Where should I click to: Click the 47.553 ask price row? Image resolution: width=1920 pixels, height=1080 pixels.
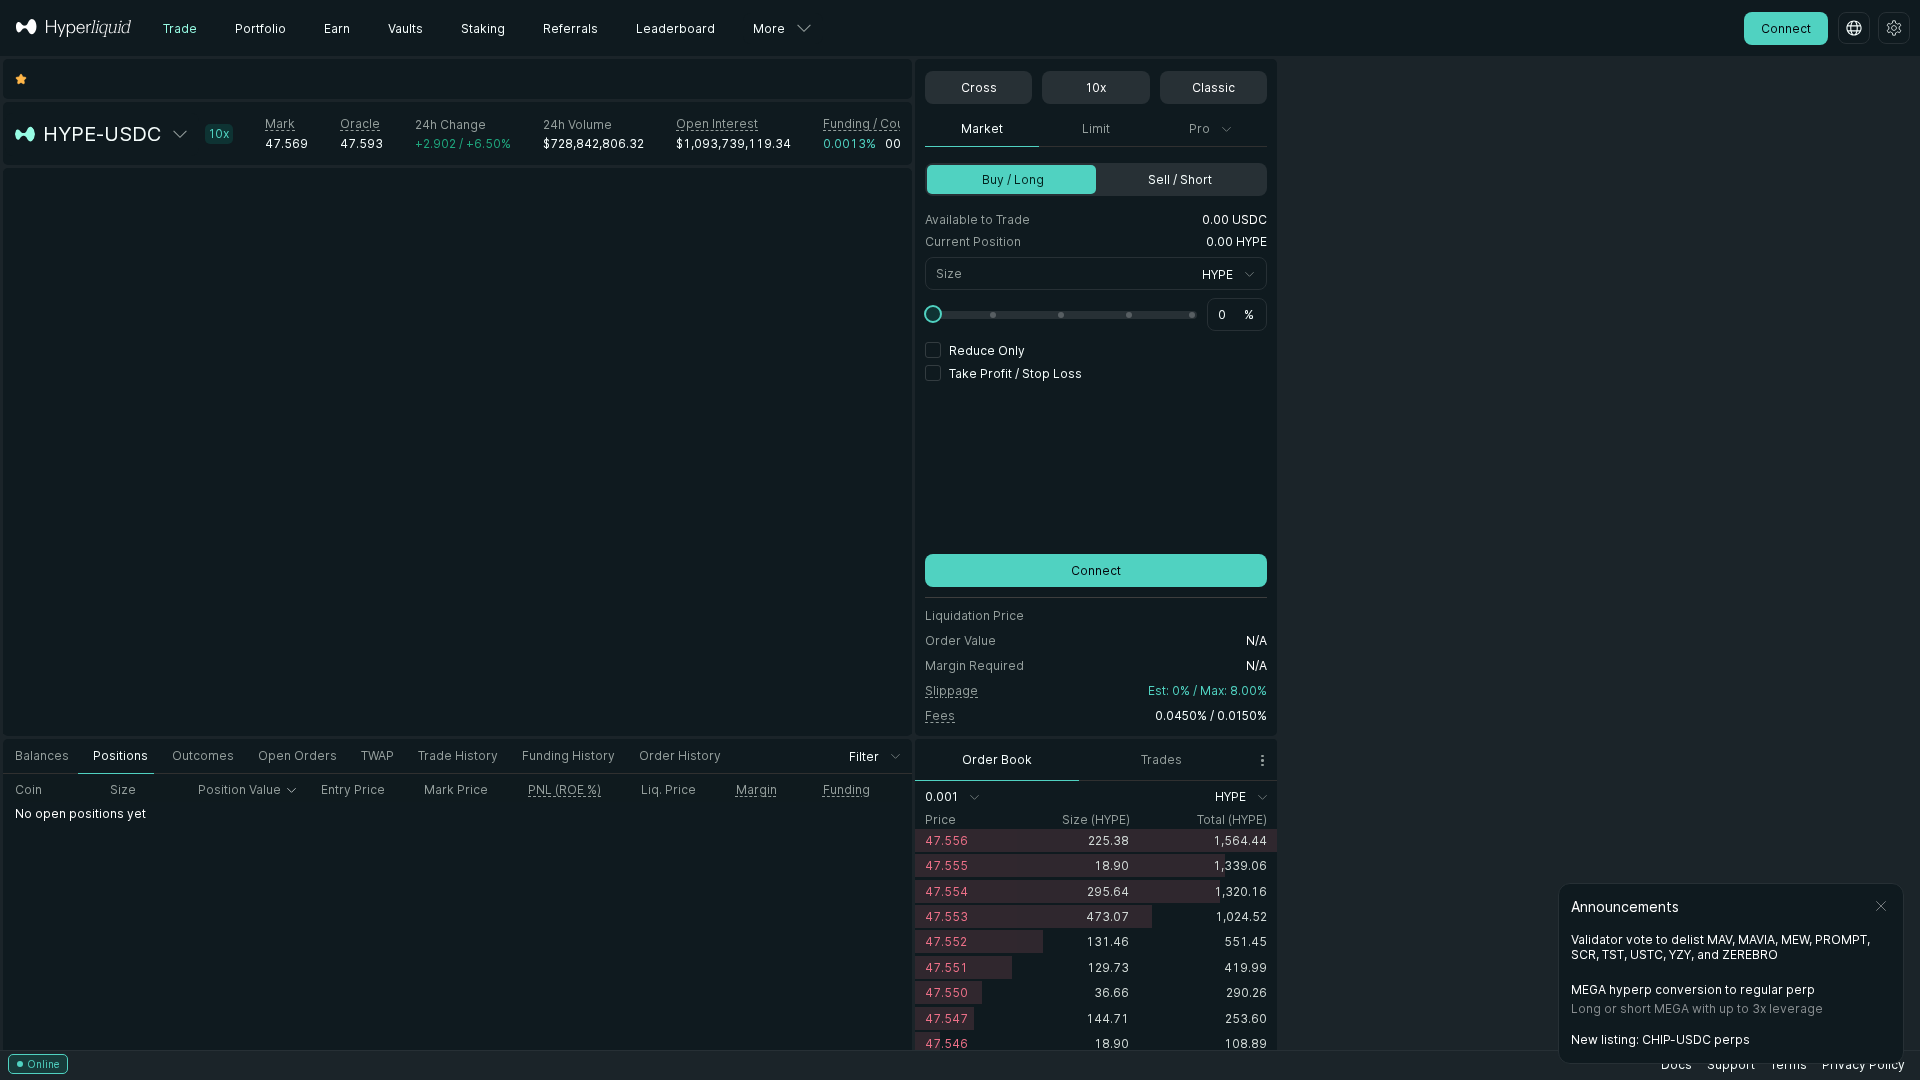pyautogui.click(x=1096, y=917)
